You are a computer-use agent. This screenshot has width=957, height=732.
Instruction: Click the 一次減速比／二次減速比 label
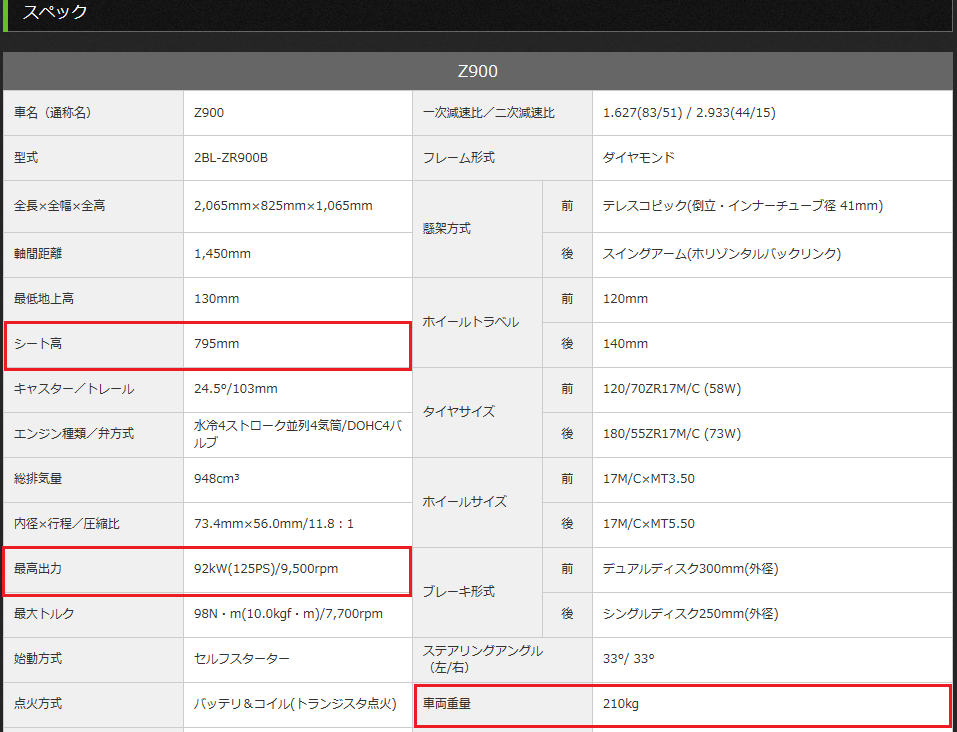[489, 113]
